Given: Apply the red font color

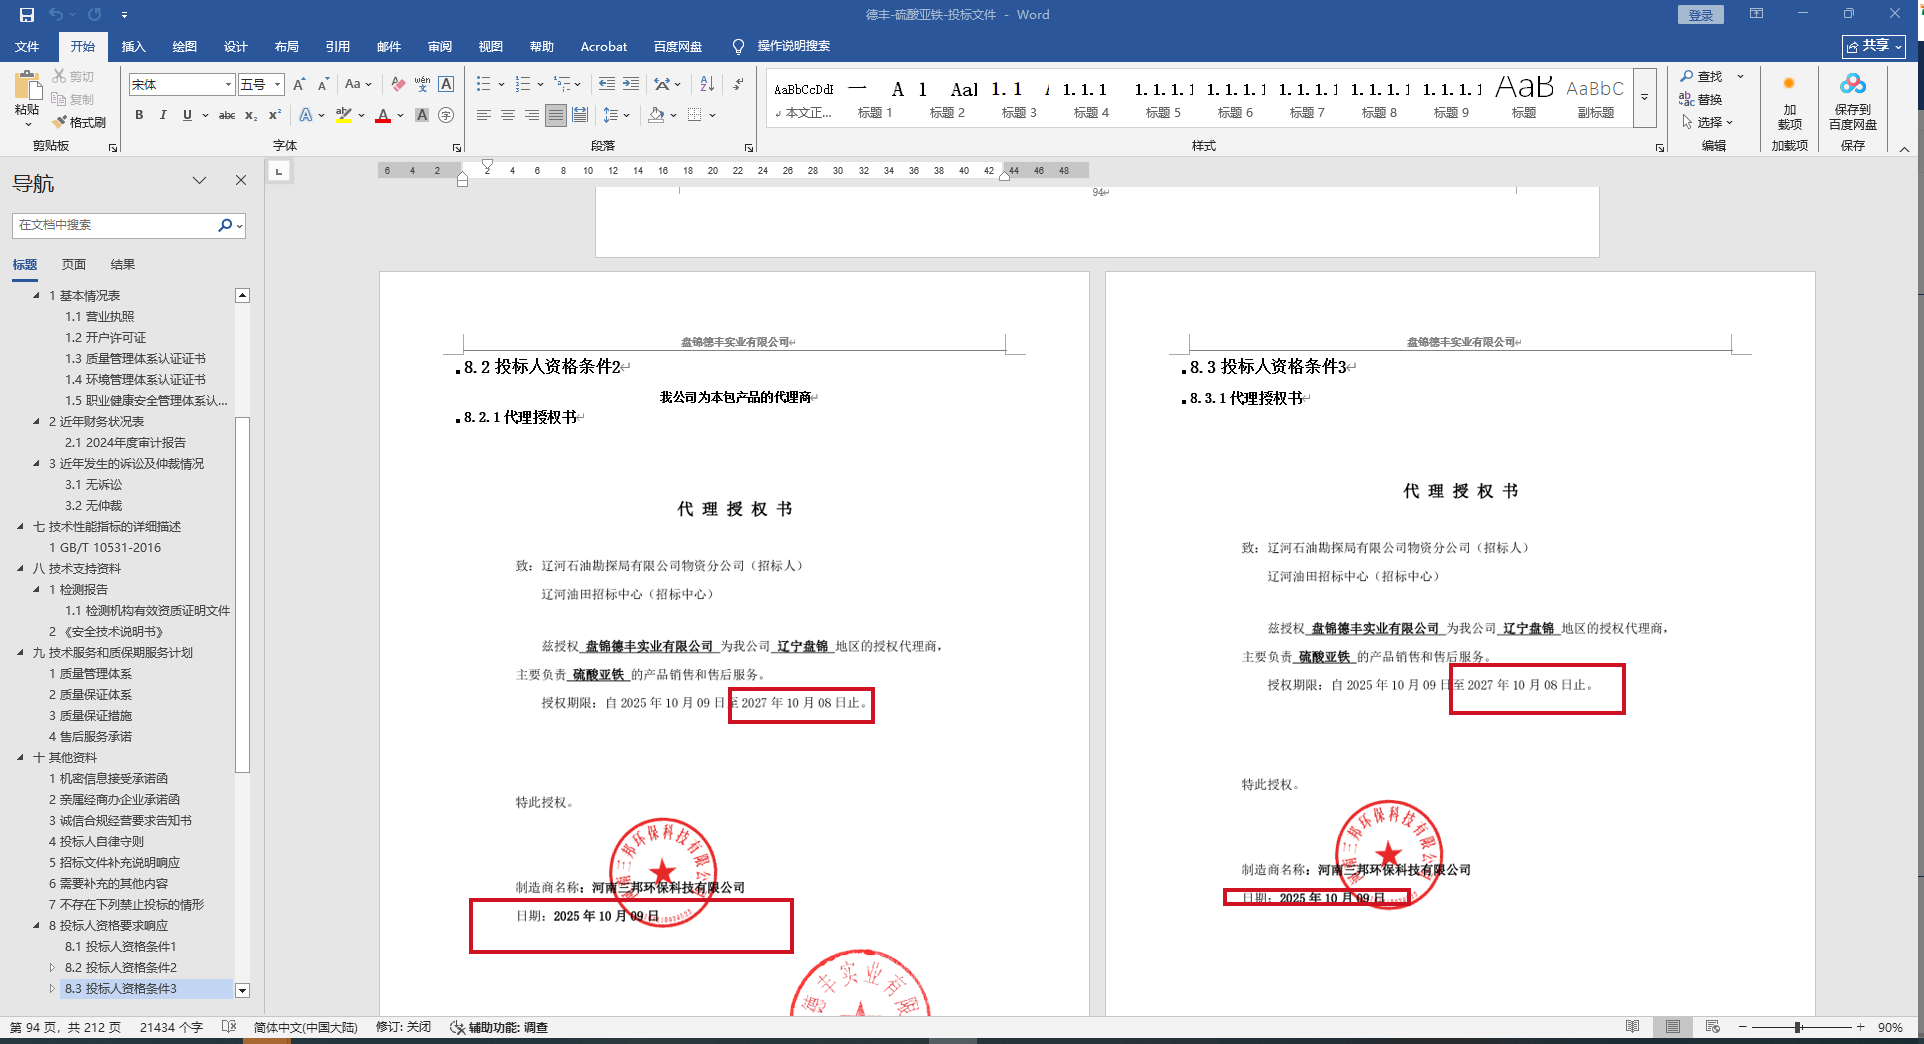Looking at the screenshot, I should click(383, 115).
